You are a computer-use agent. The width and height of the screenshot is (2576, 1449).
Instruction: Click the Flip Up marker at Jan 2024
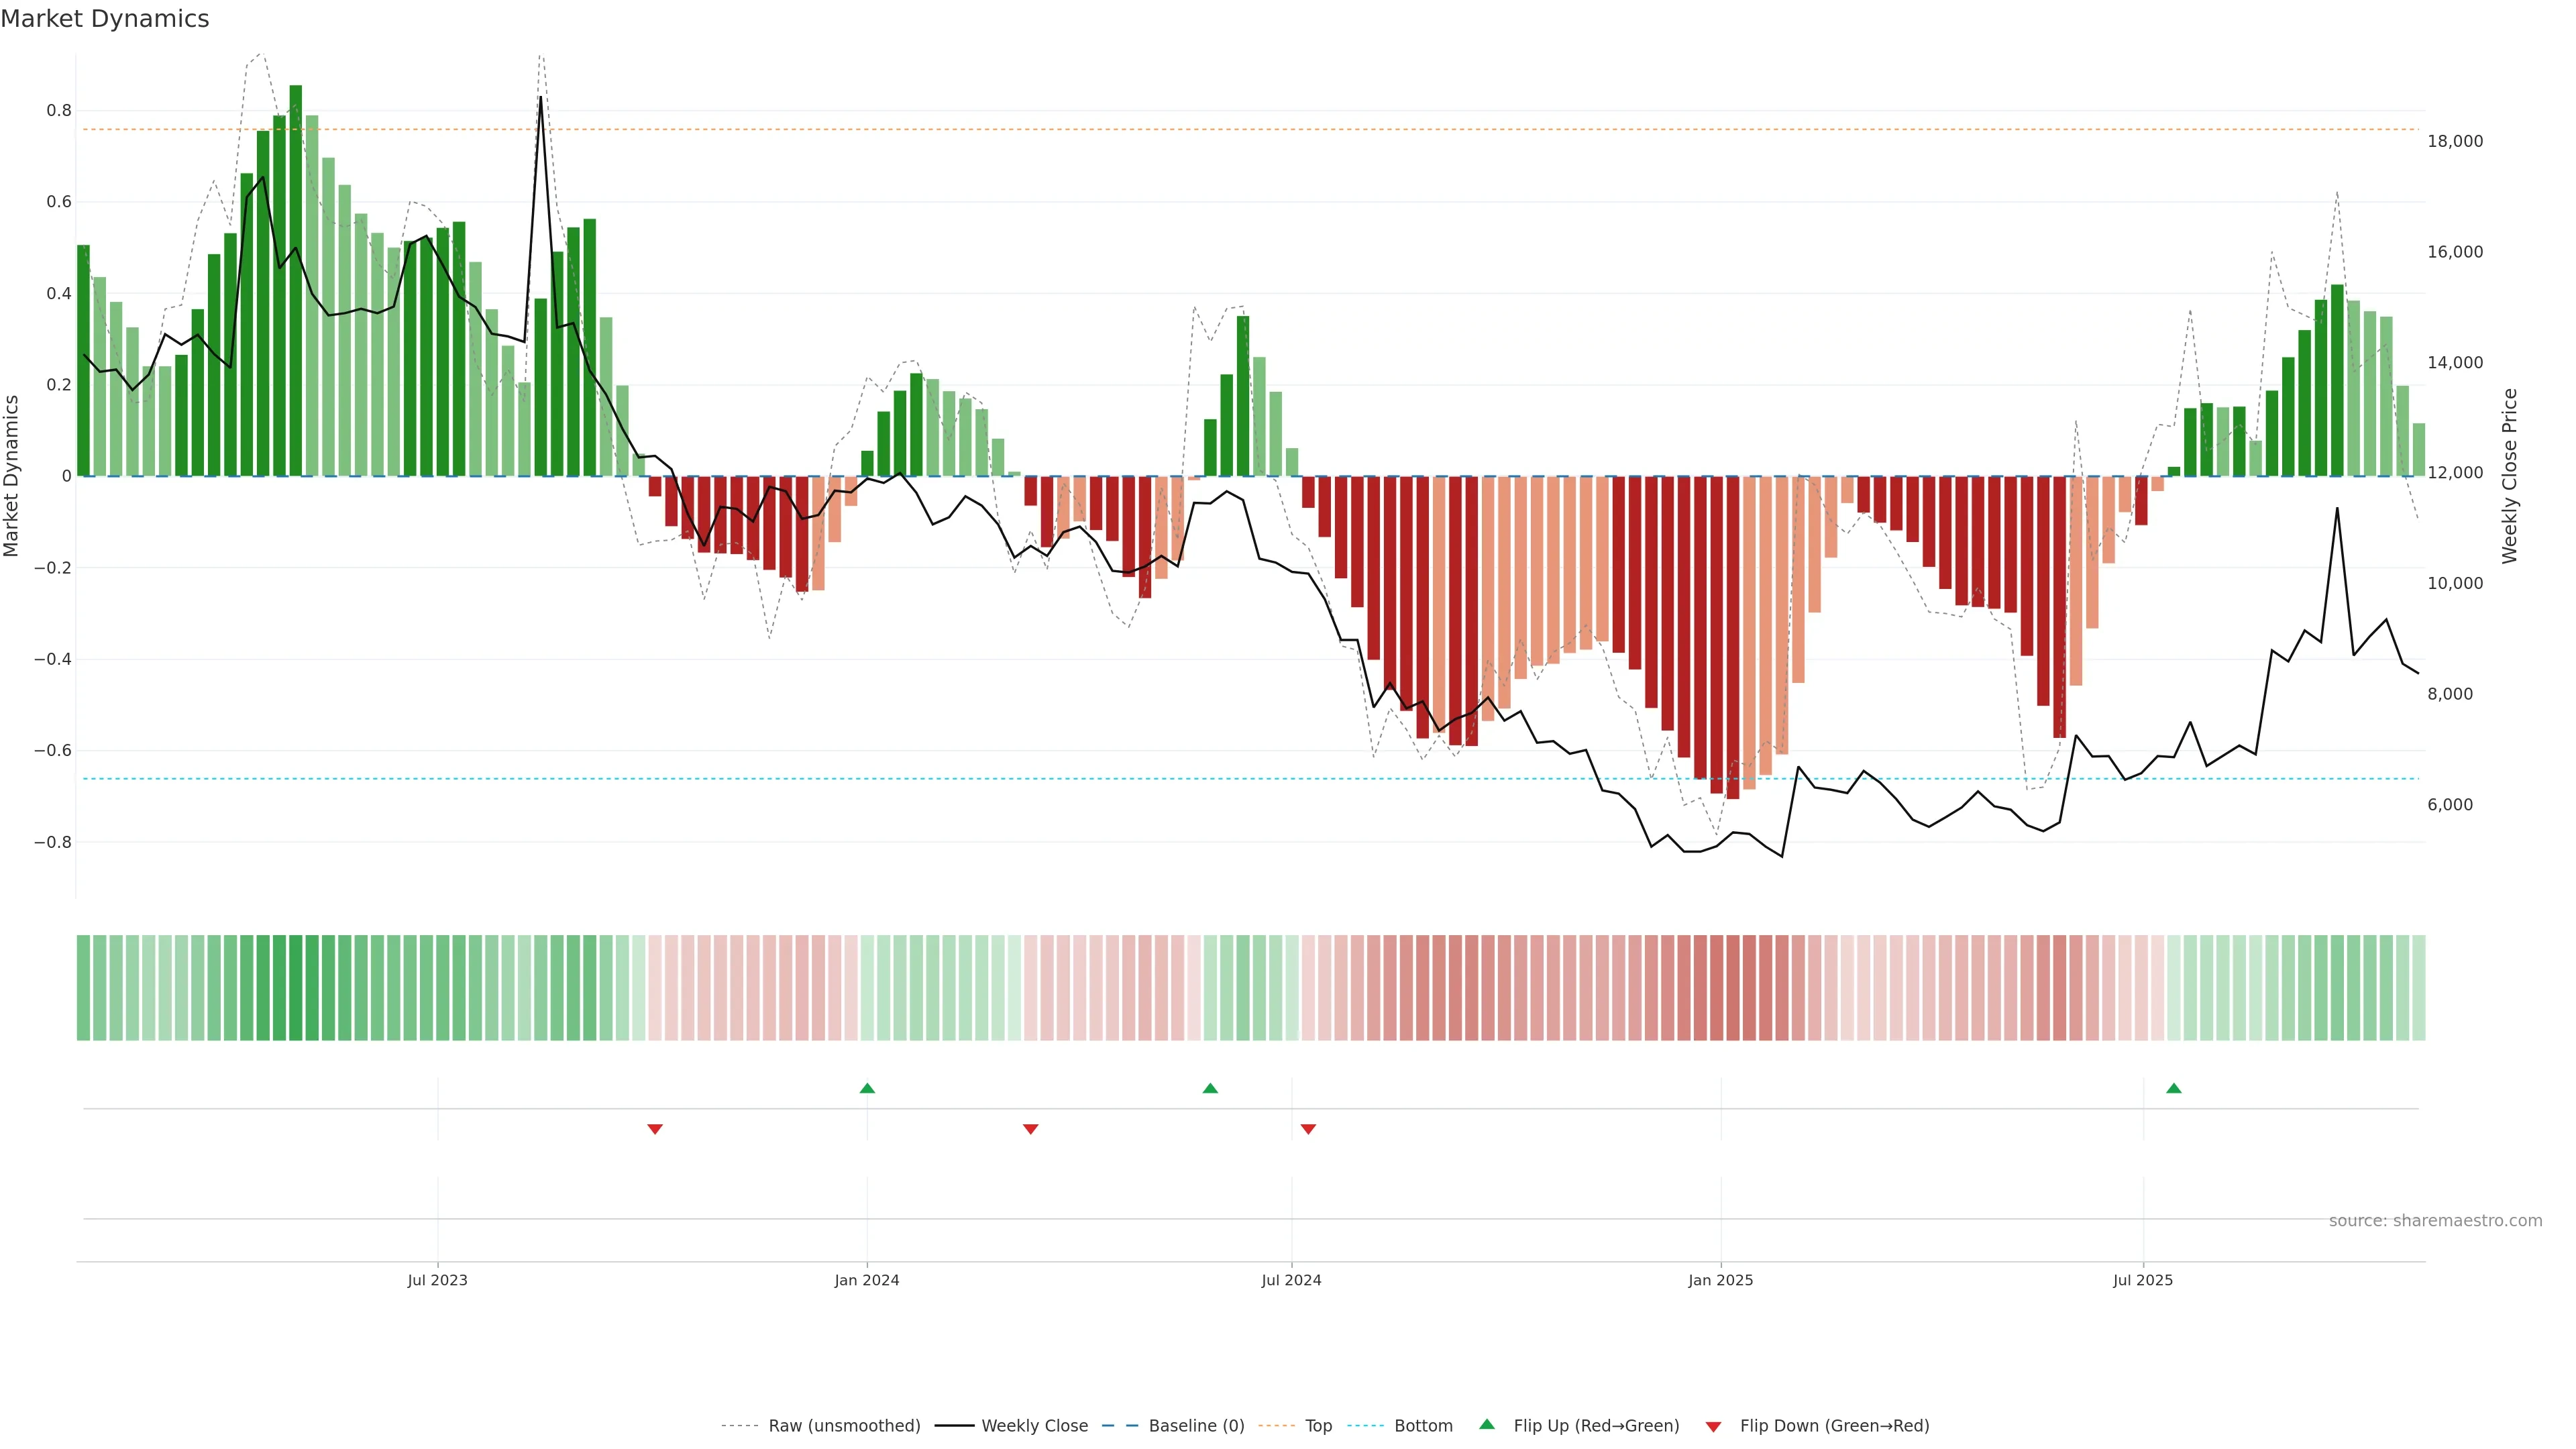pos(867,1088)
